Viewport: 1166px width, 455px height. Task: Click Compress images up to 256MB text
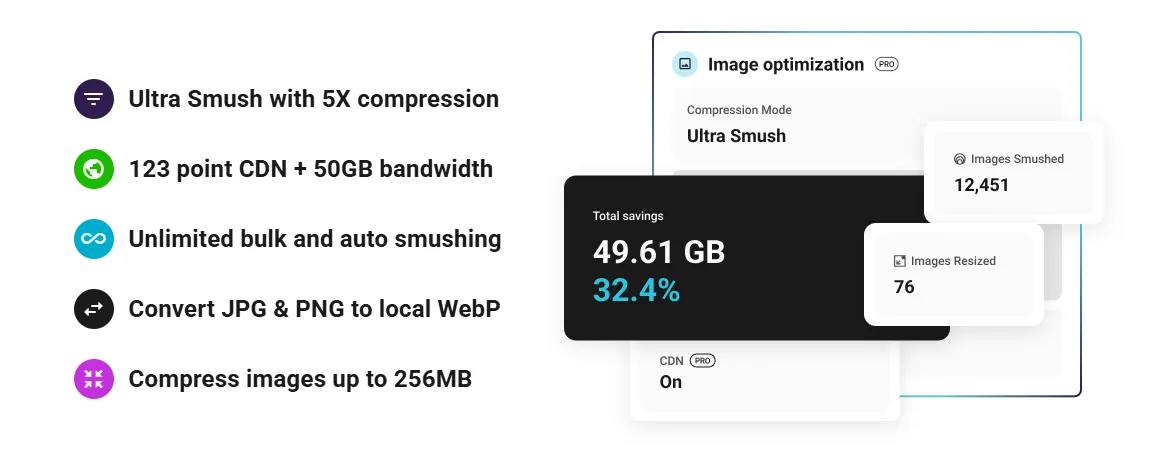coord(300,379)
